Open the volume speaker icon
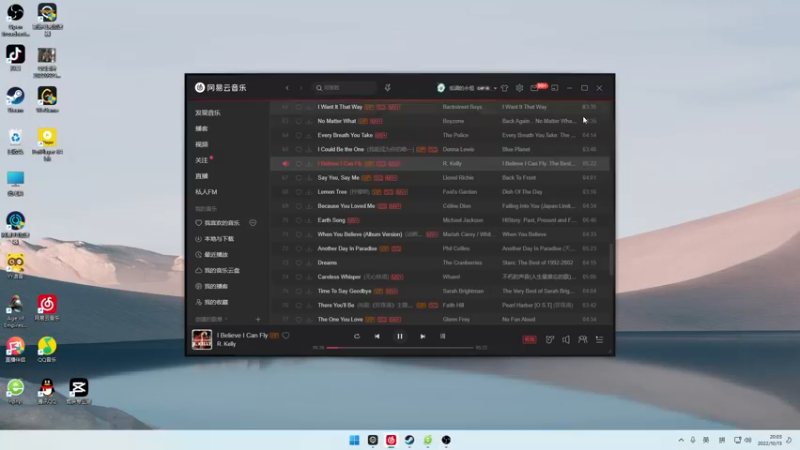This screenshot has height=450, width=800. [x=566, y=339]
